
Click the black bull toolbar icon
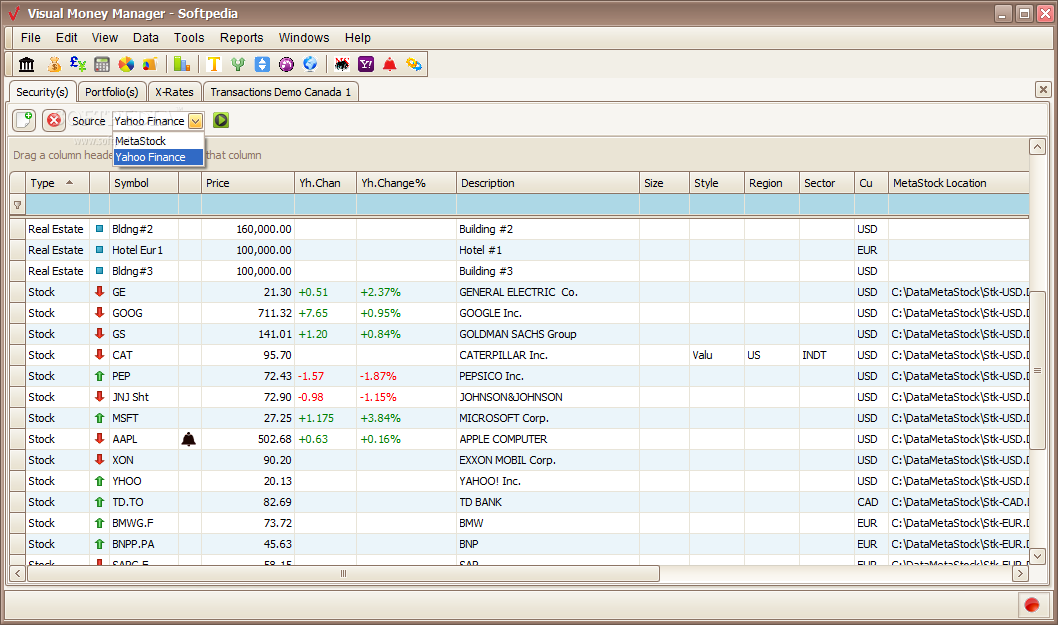point(342,64)
